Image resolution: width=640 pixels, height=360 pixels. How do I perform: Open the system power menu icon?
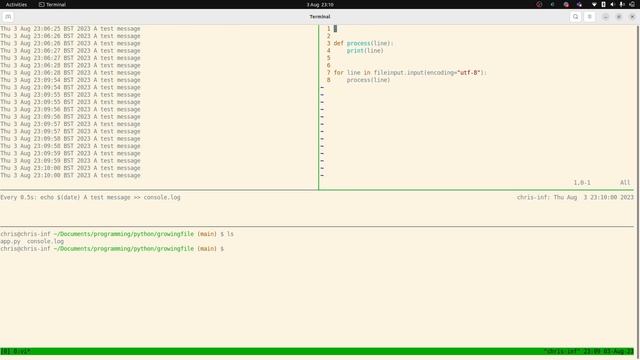coord(632,4)
